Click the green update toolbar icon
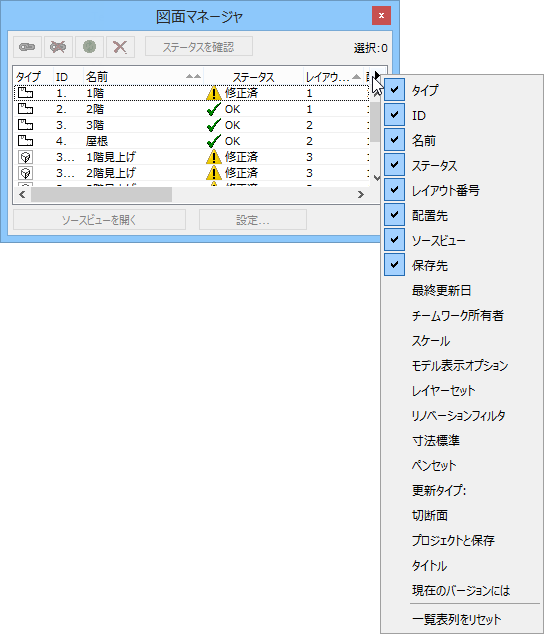544x634 pixels. pyautogui.click(x=89, y=47)
